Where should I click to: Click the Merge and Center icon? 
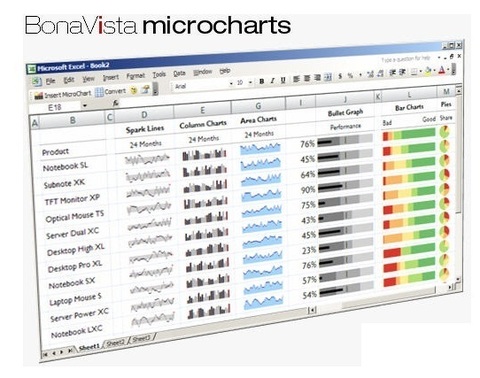pos(328,77)
